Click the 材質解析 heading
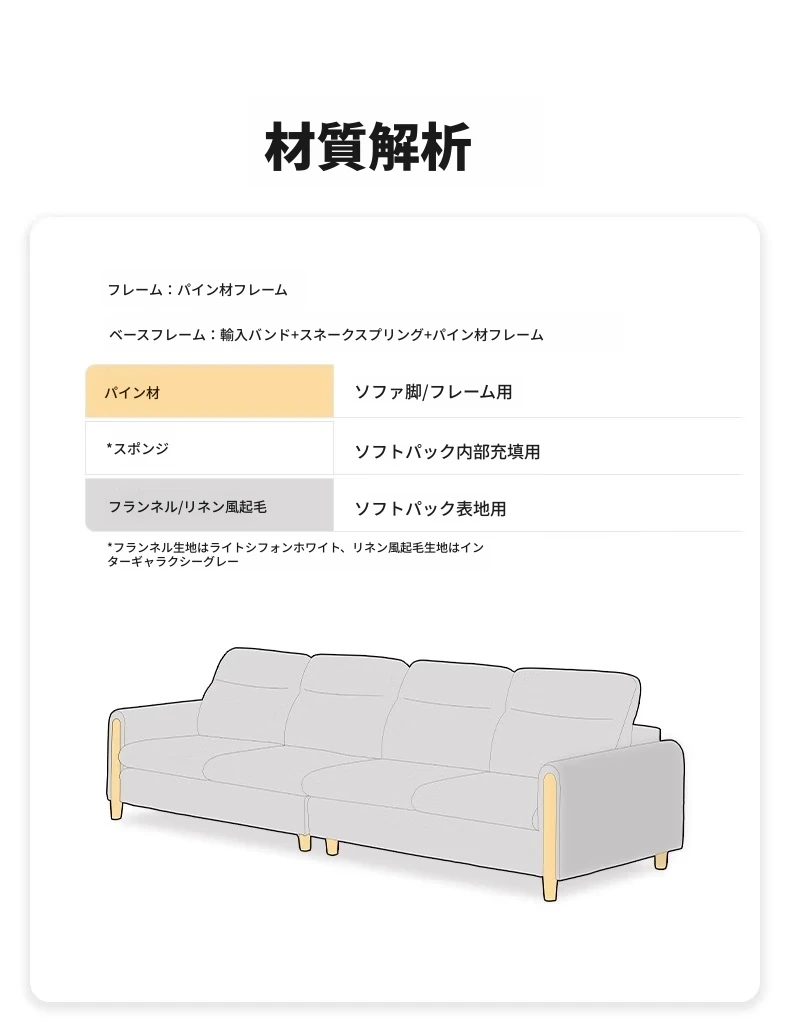 tap(367, 146)
